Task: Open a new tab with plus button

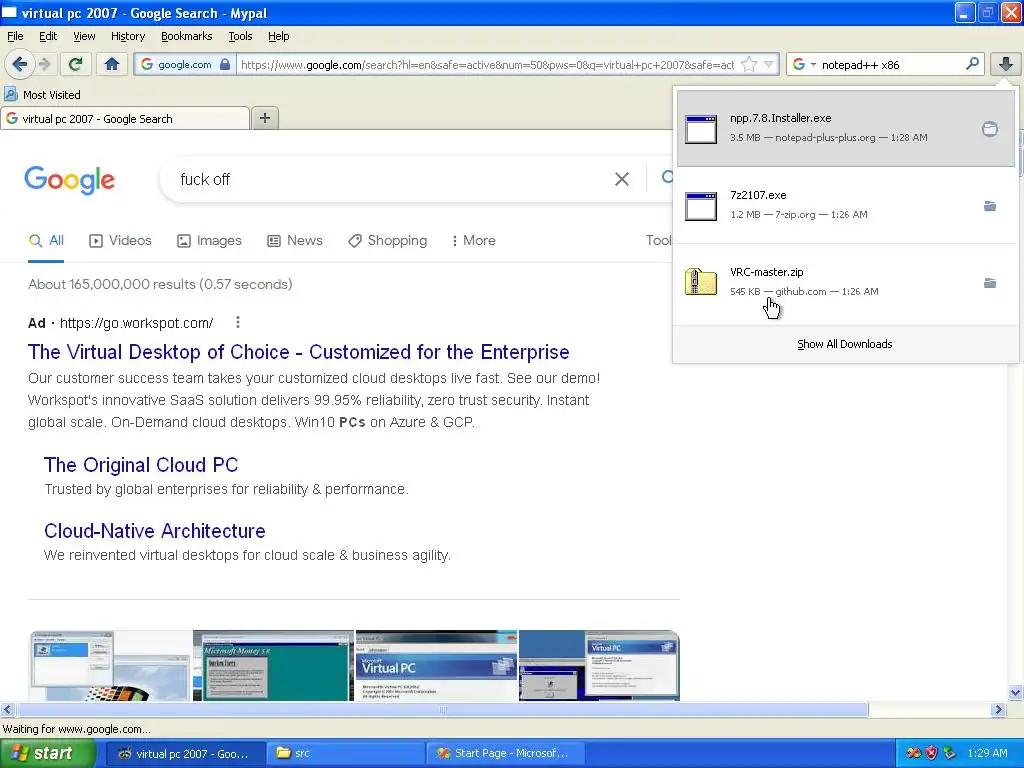Action: click(x=264, y=118)
